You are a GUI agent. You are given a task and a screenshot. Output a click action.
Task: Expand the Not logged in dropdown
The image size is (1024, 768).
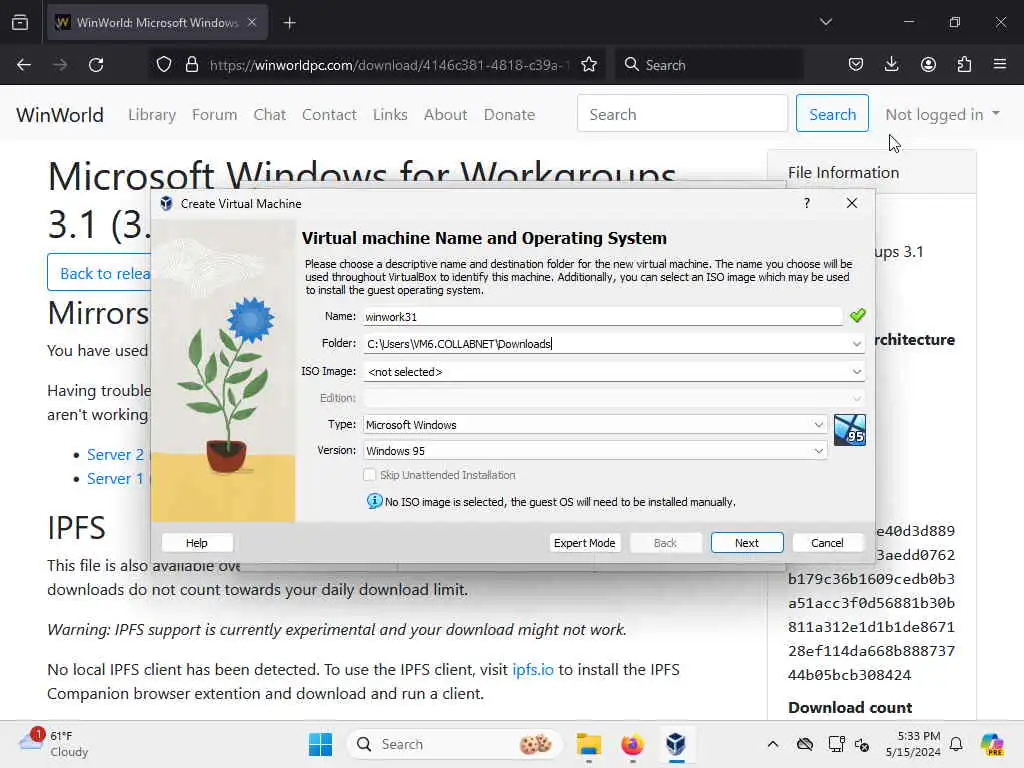pos(942,115)
